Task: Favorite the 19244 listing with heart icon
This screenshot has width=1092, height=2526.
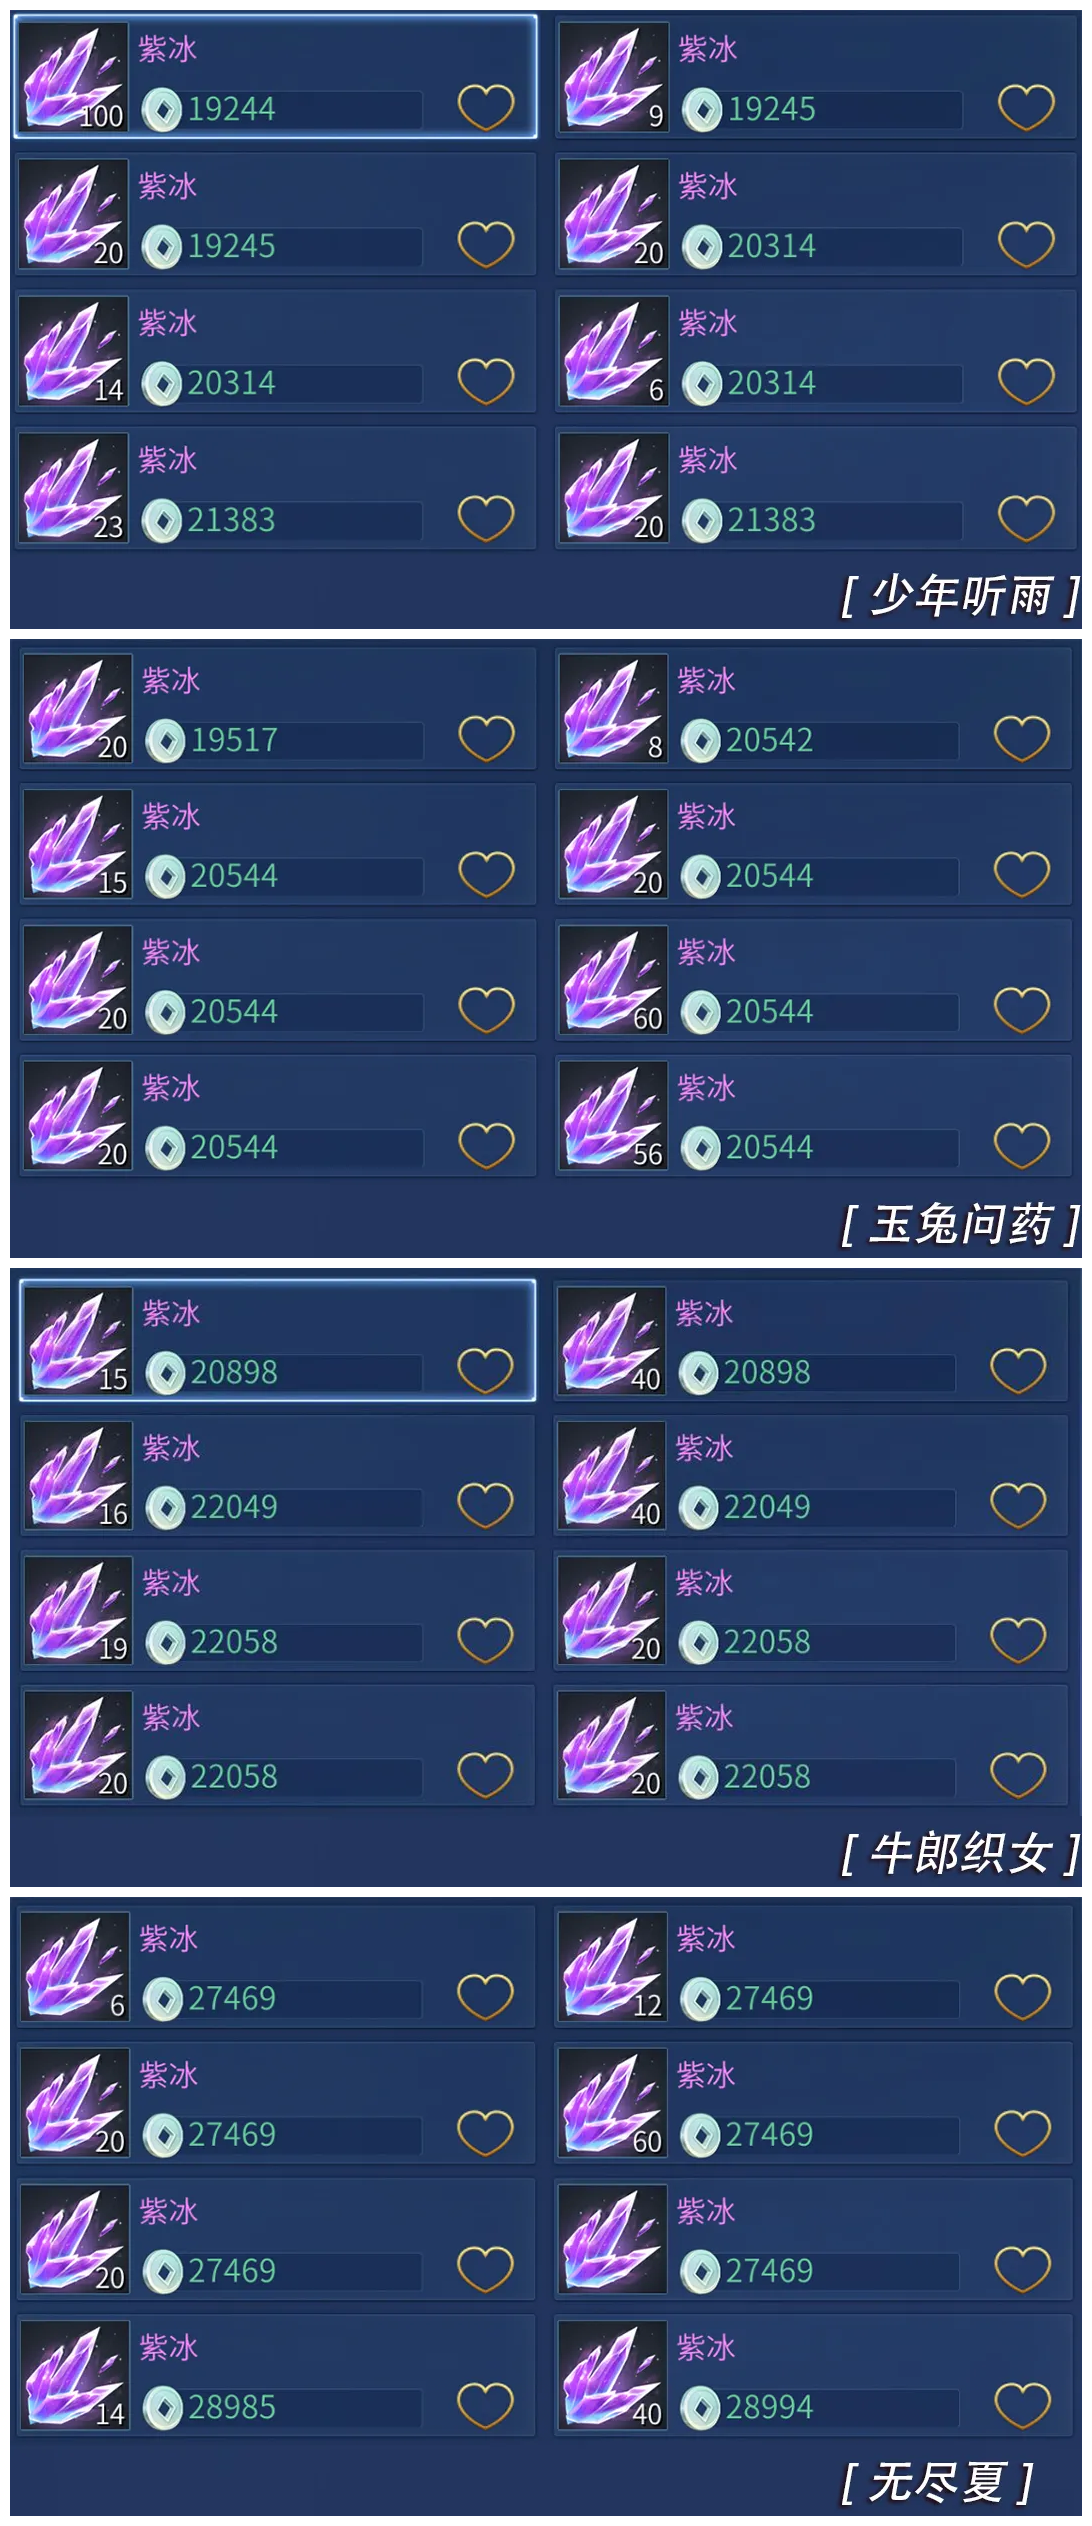Action: [486, 107]
